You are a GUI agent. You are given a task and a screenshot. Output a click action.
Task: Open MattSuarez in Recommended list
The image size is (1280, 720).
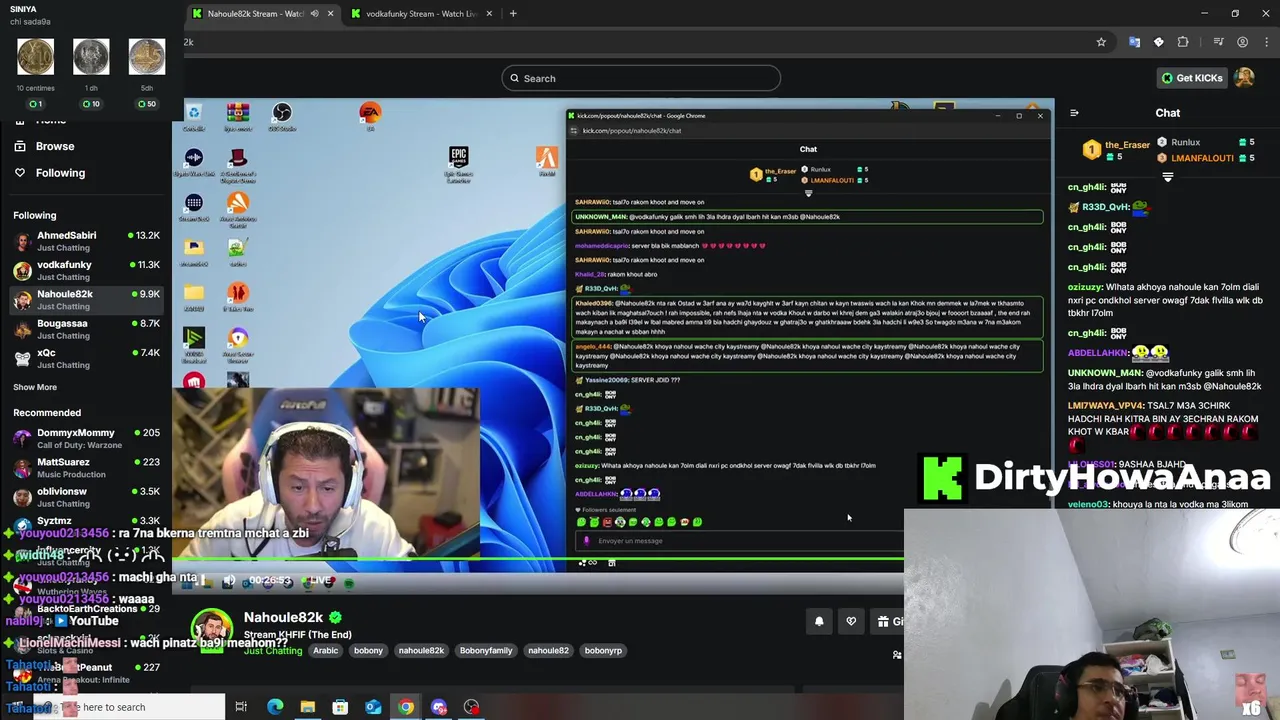click(x=87, y=468)
